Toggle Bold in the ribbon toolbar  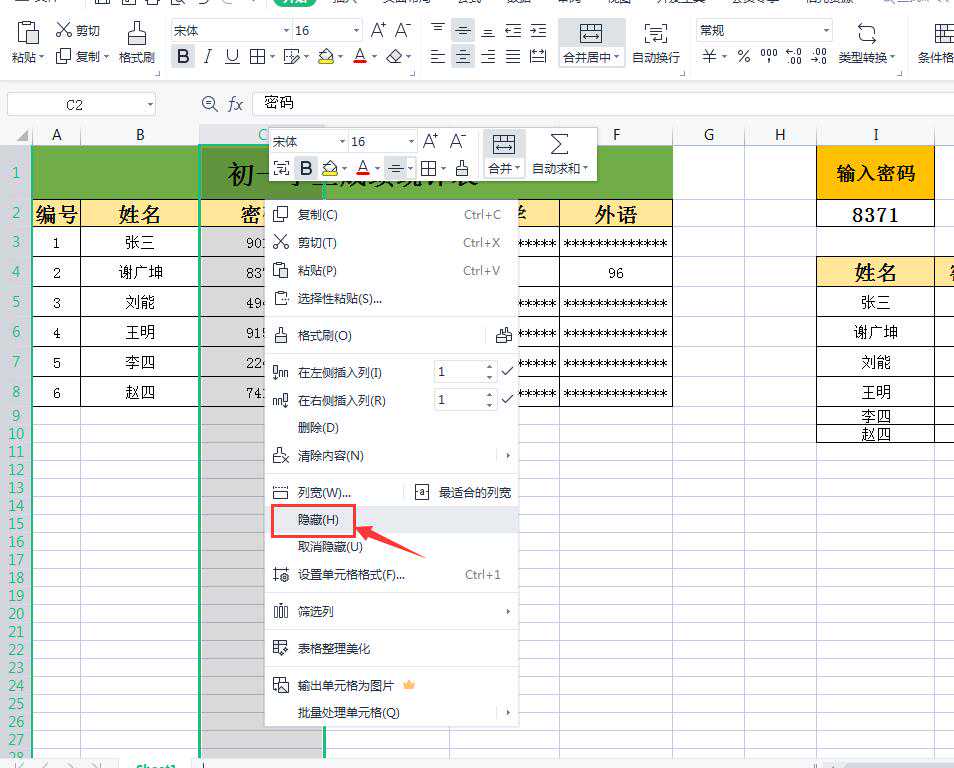[x=183, y=57]
